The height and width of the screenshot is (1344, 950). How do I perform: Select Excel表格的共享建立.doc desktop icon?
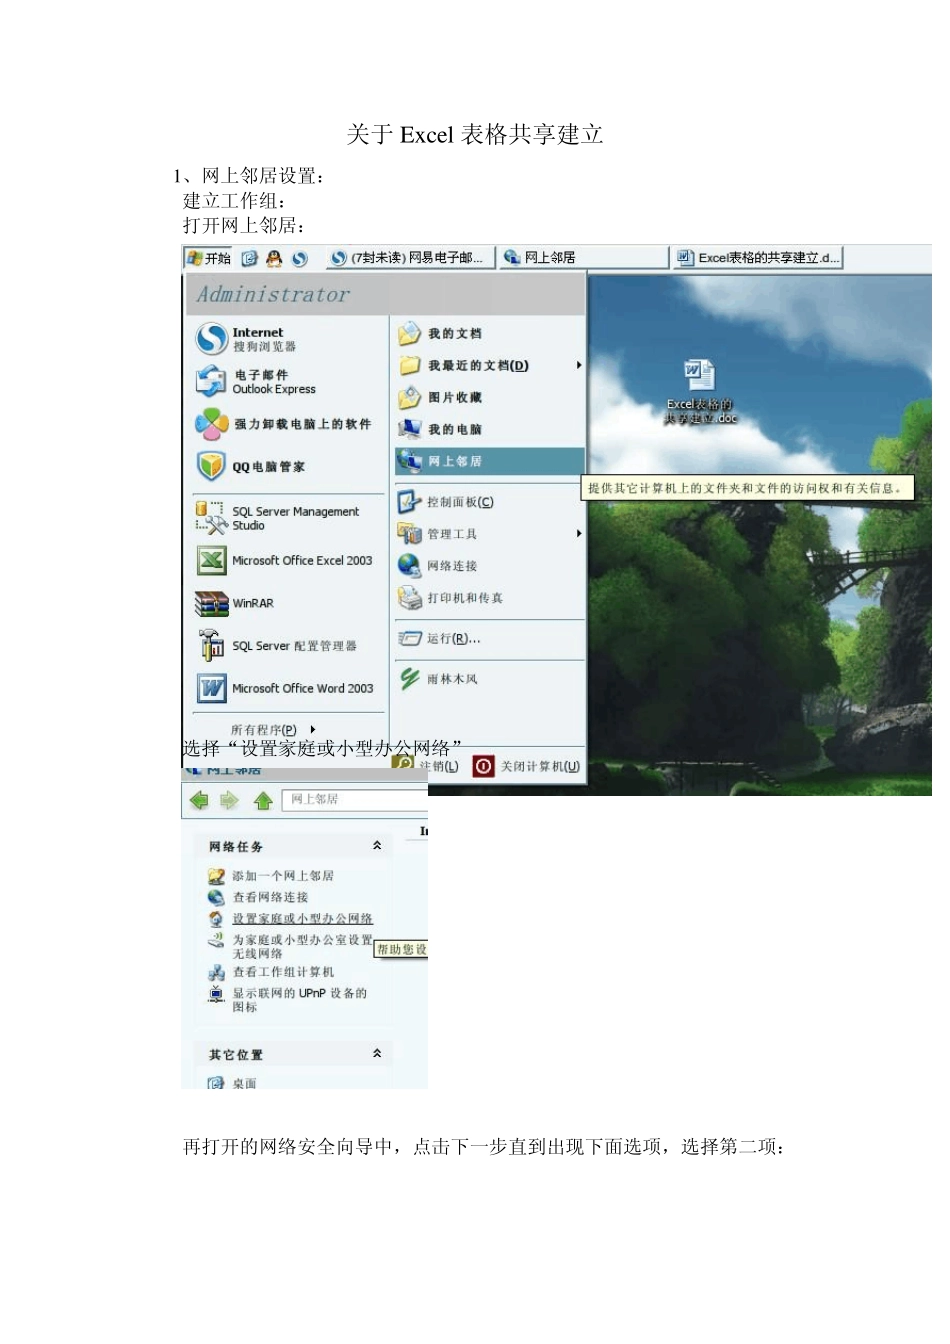pos(700,392)
